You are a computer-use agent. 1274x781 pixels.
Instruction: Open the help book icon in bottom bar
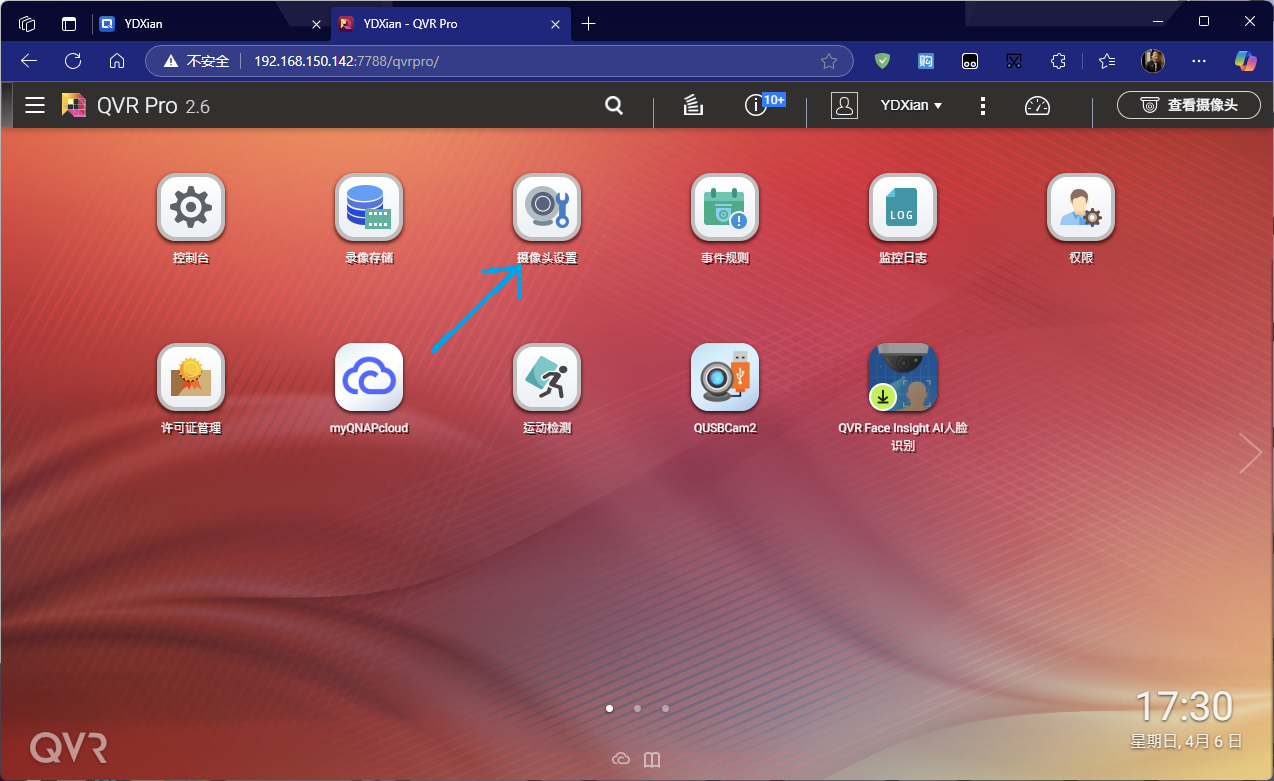(x=652, y=759)
